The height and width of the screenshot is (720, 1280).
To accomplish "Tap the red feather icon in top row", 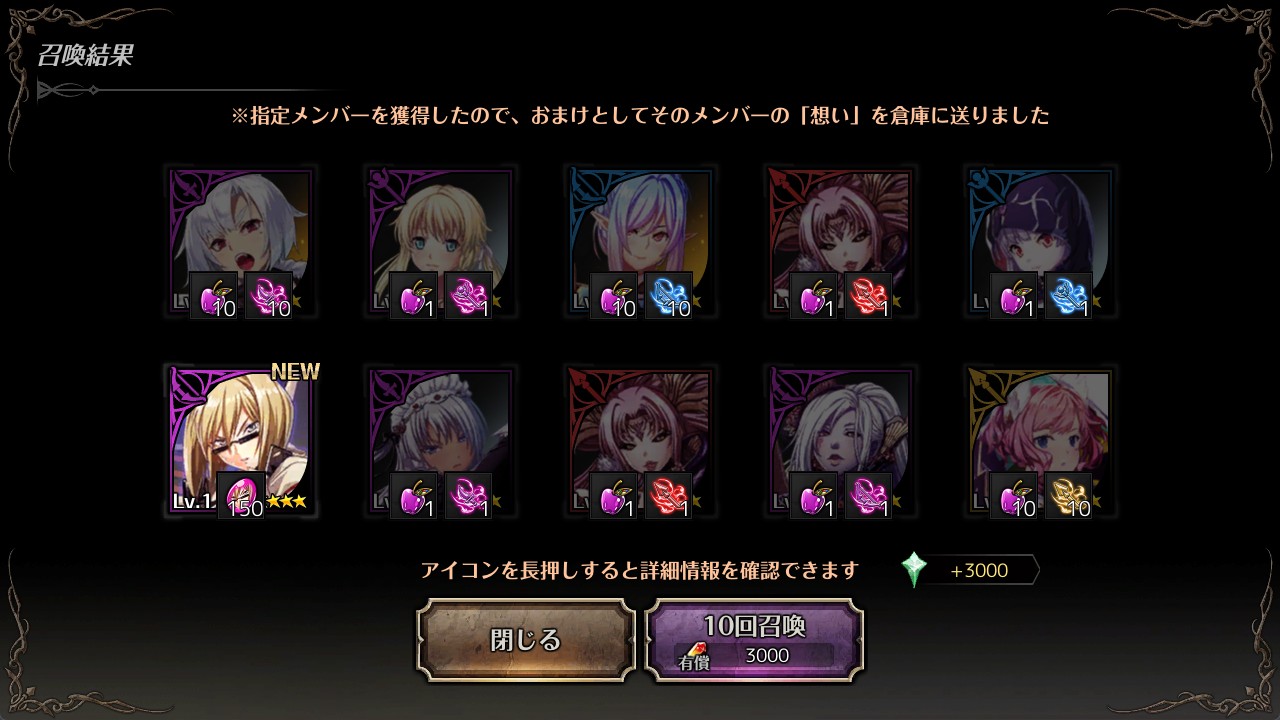I will [868, 296].
